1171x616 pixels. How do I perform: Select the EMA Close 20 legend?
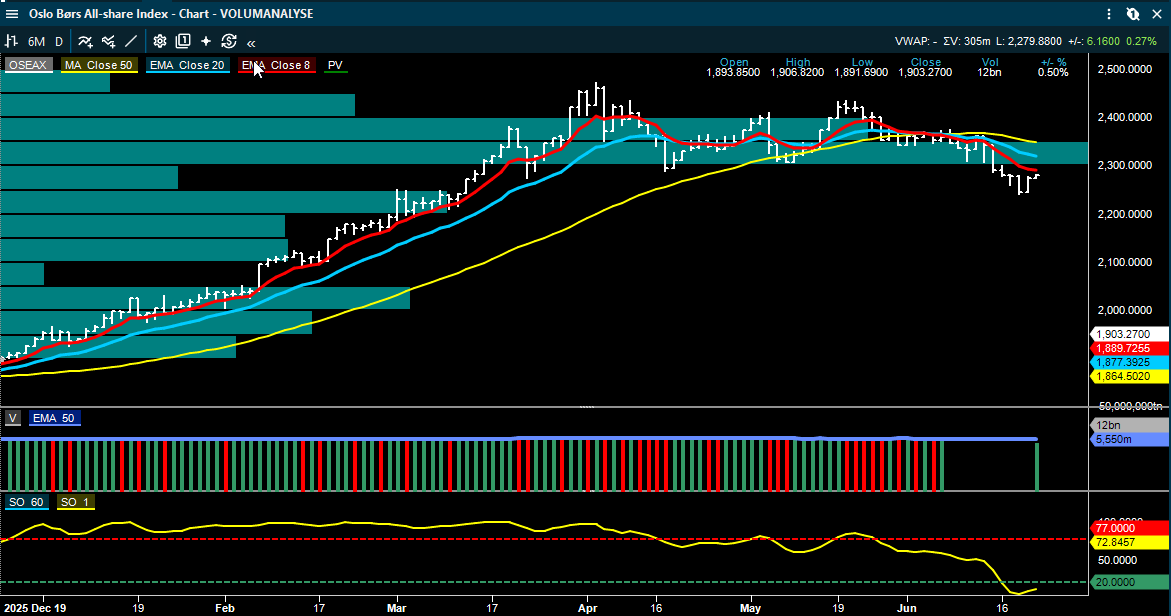pyautogui.click(x=187, y=65)
